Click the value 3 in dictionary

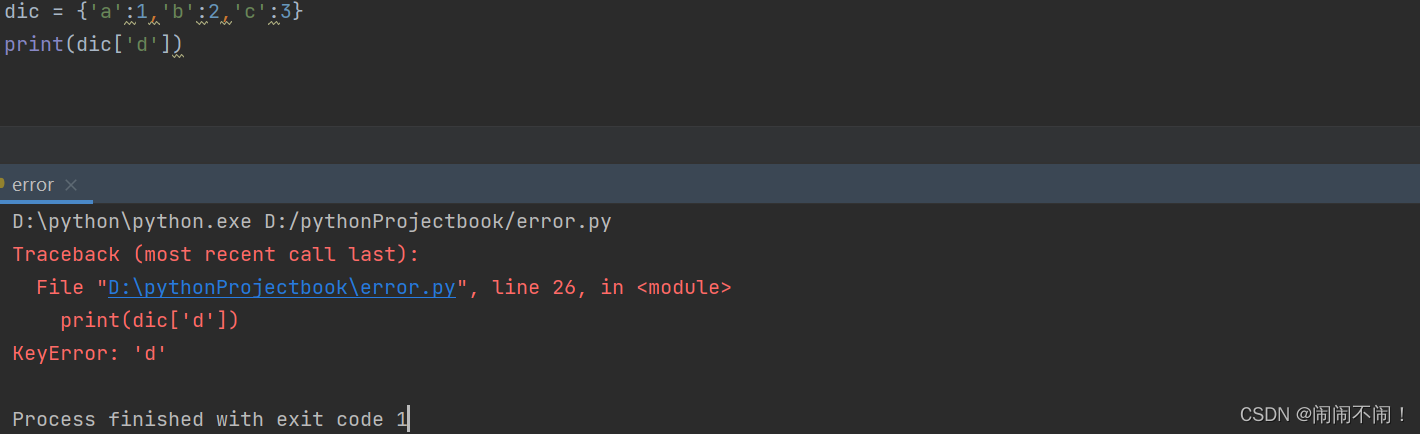pos(285,13)
